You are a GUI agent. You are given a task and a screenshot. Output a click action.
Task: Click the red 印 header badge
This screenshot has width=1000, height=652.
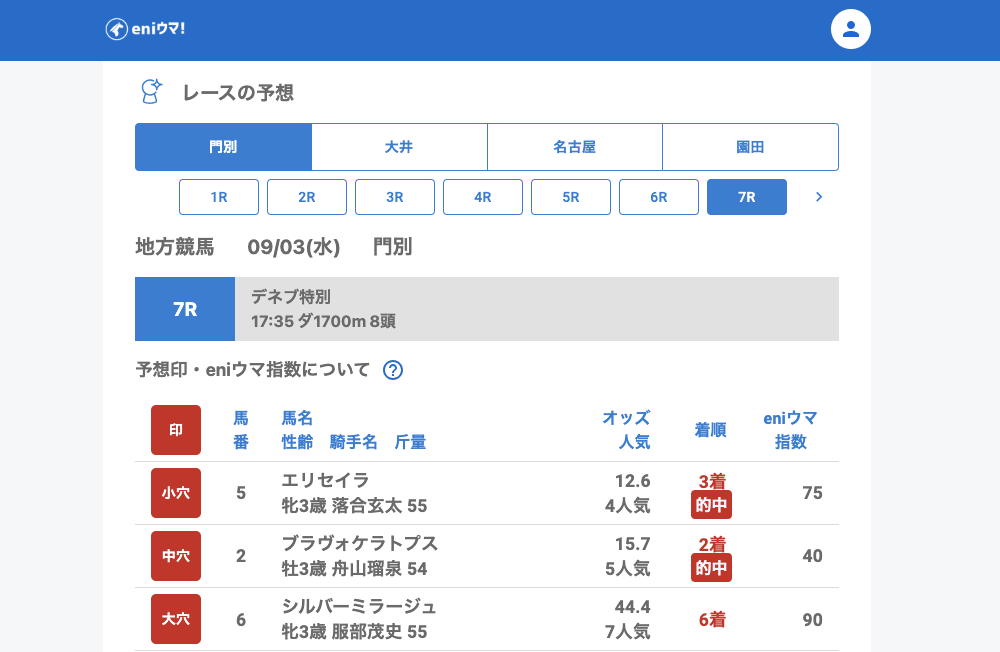(x=176, y=430)
